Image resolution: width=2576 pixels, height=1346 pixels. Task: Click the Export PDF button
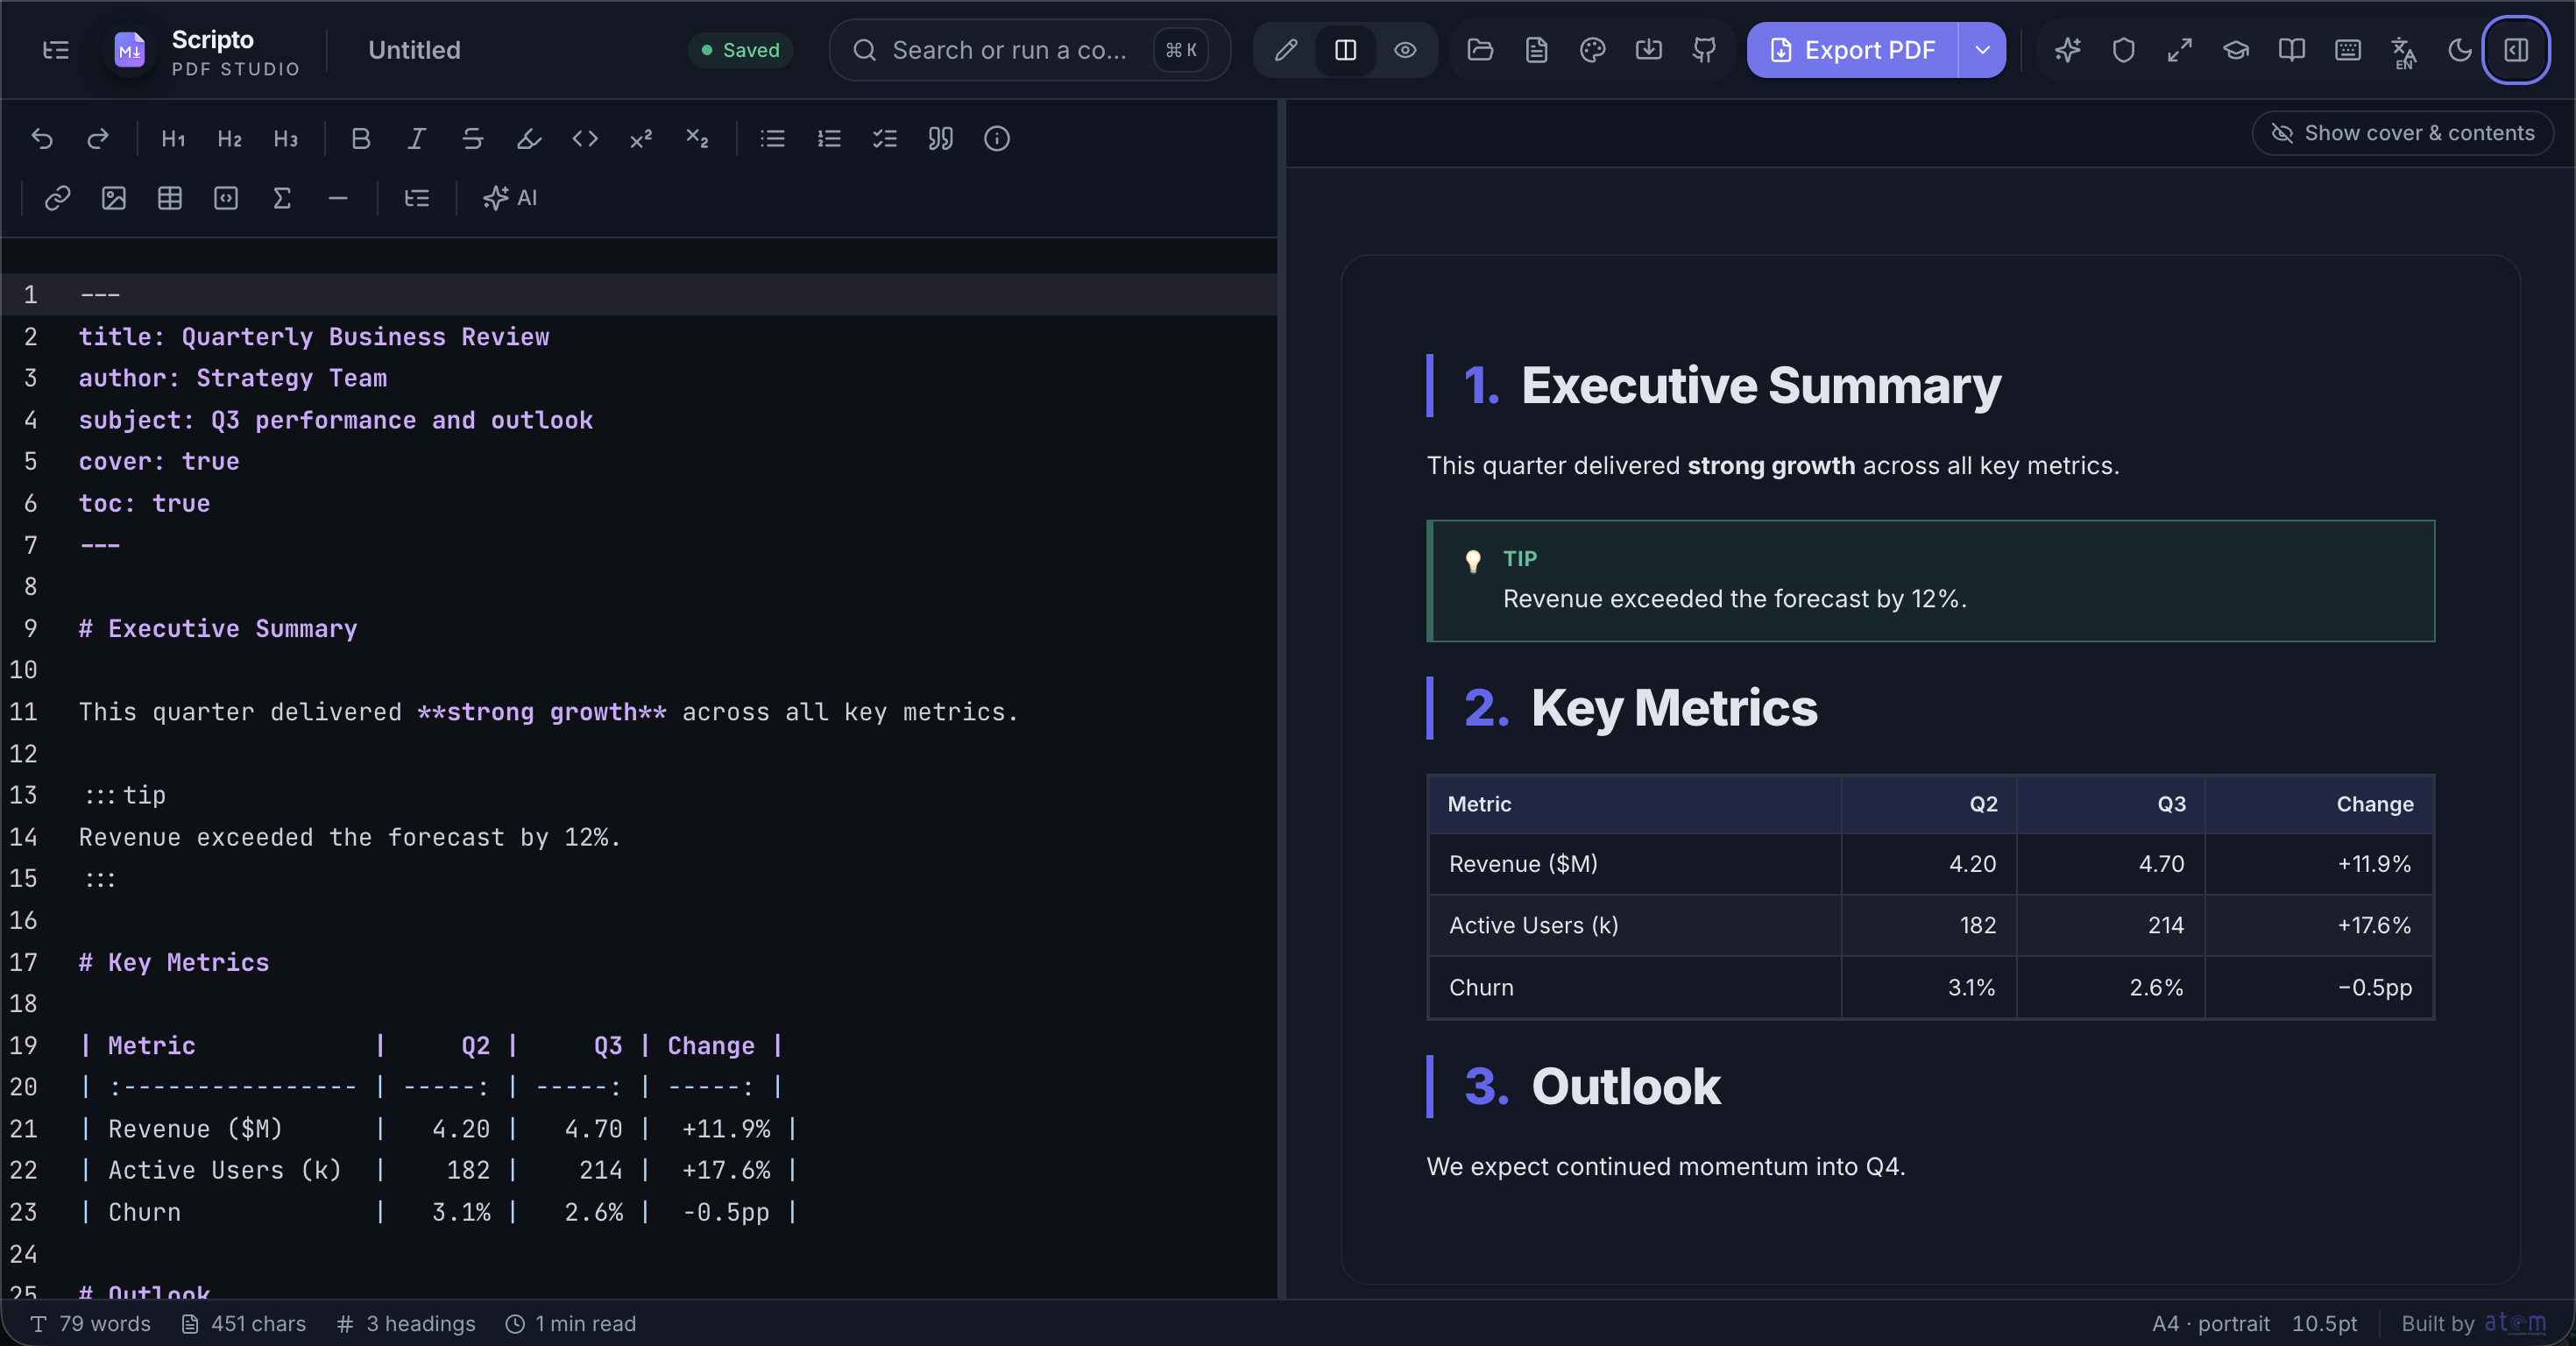pyautogui.click(x=1852, y=50)
